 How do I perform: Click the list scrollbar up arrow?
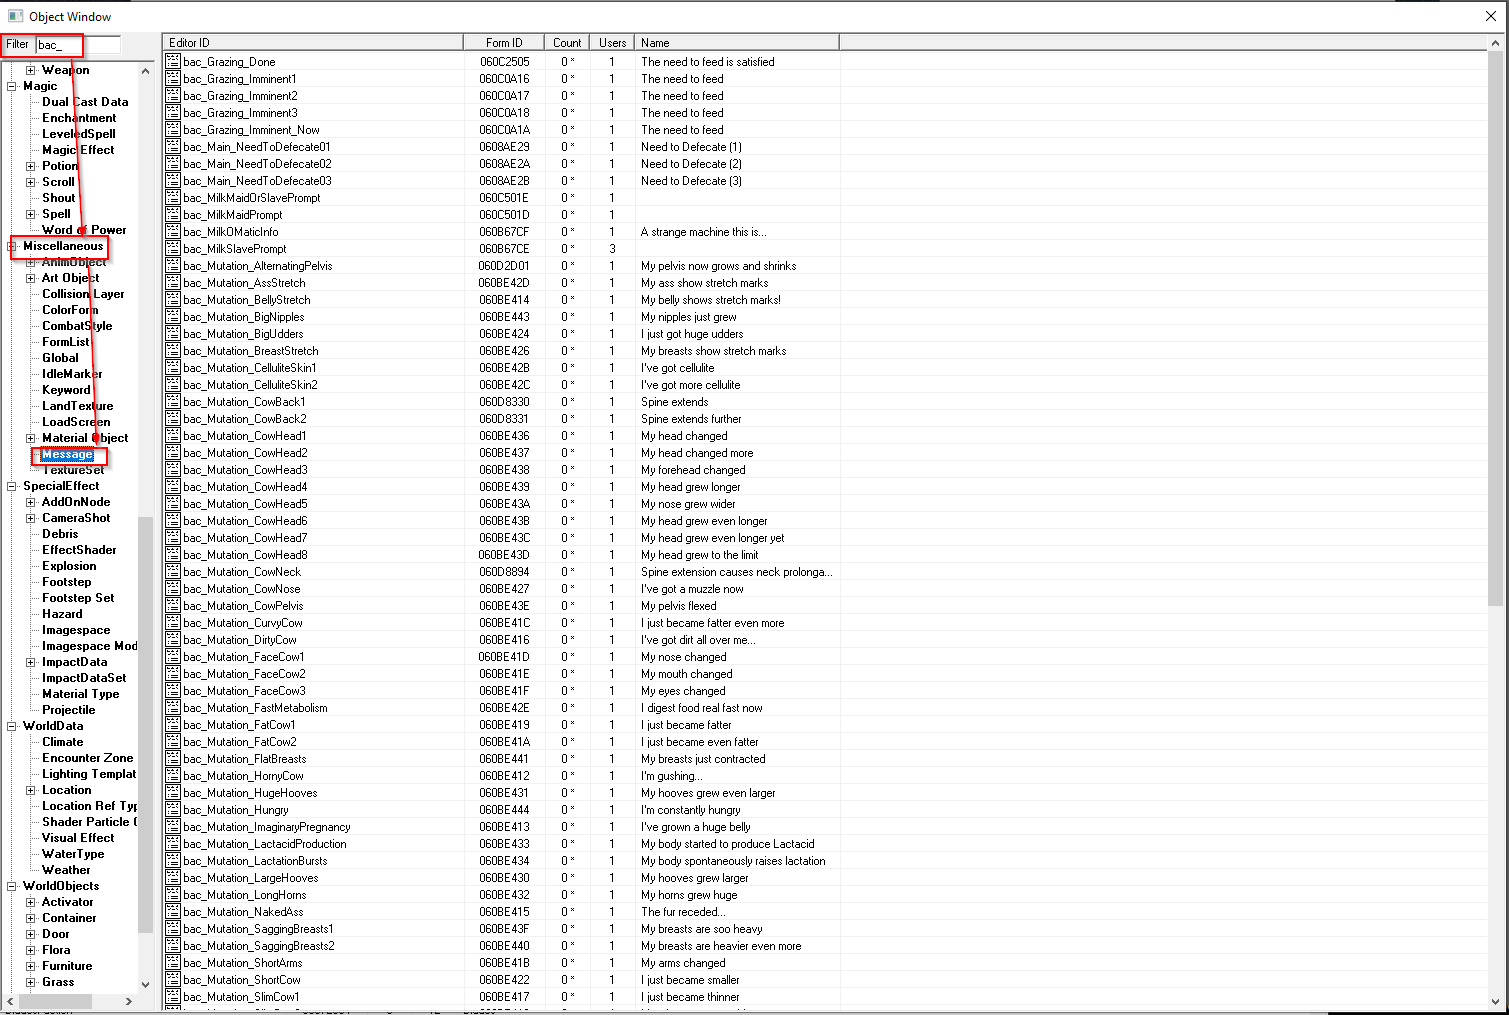click(x=1497, y=43)
